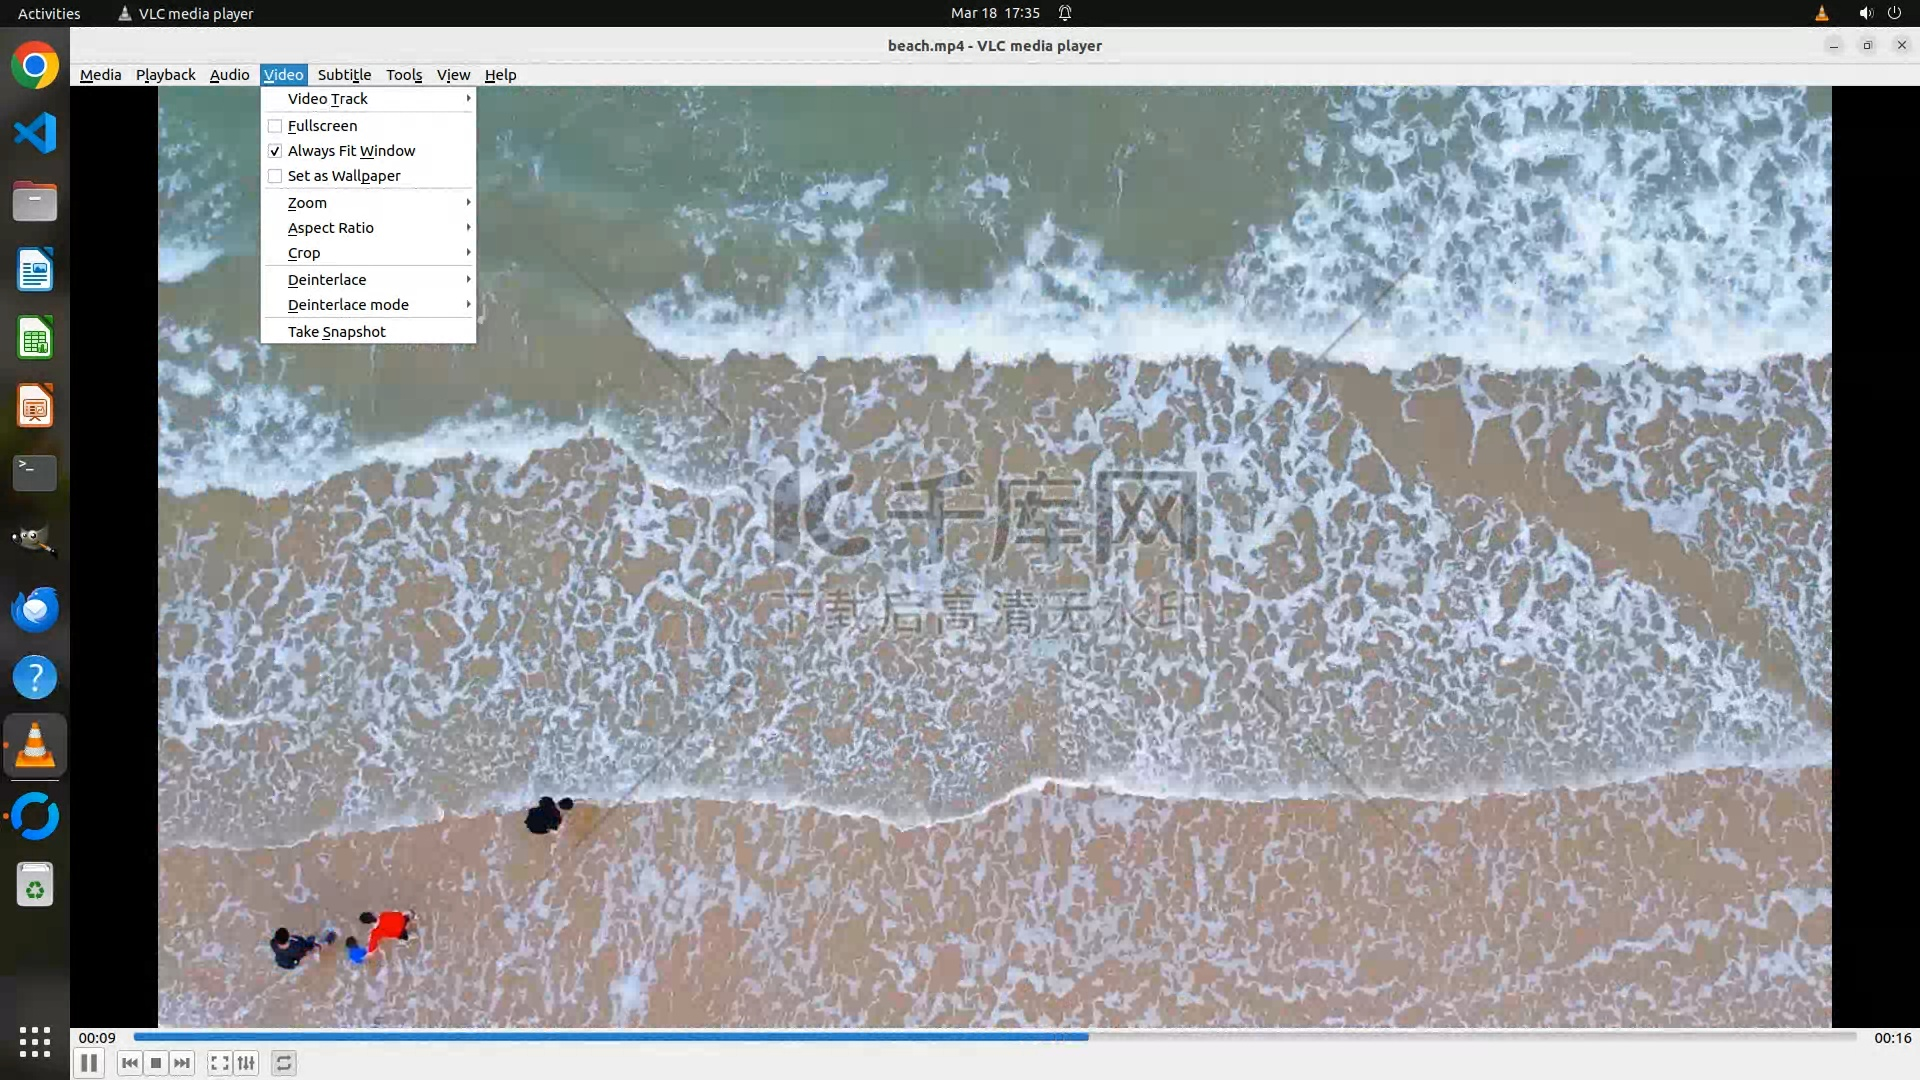
Task: Open the system volume indicator
Action: [x=1865, y=13]
